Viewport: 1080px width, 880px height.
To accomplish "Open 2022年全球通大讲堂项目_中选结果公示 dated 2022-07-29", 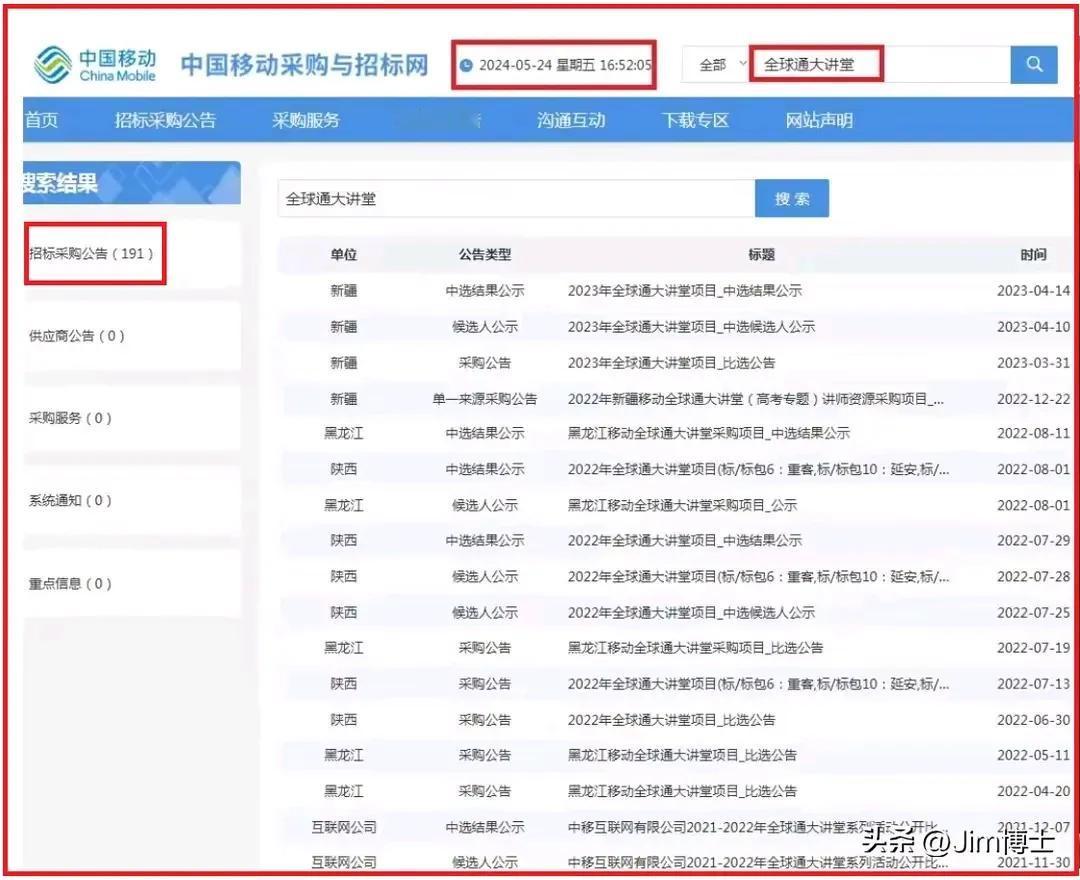I will click(685, 541).
